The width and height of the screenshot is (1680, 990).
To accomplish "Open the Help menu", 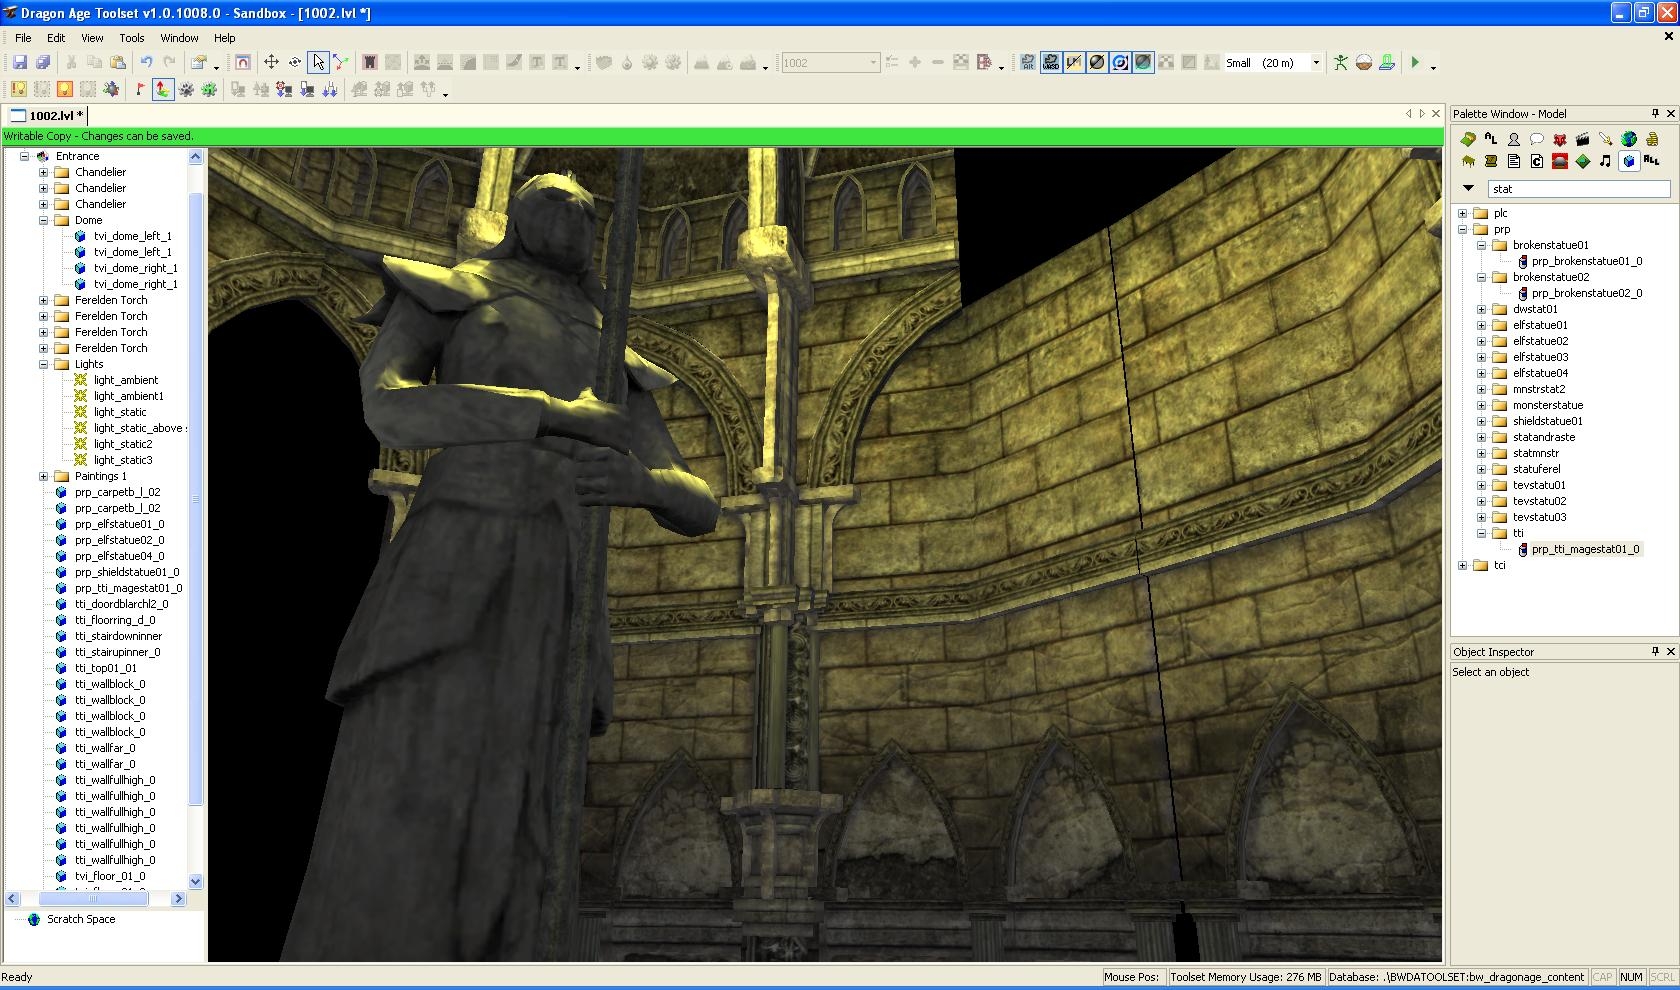I will 225,38.
